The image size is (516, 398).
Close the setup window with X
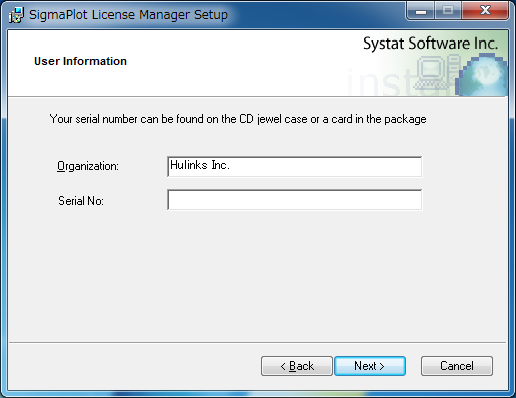[485, 11]
